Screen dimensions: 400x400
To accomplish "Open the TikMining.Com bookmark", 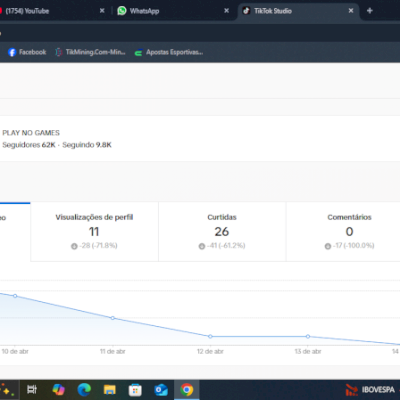I will tap(90, 52).
